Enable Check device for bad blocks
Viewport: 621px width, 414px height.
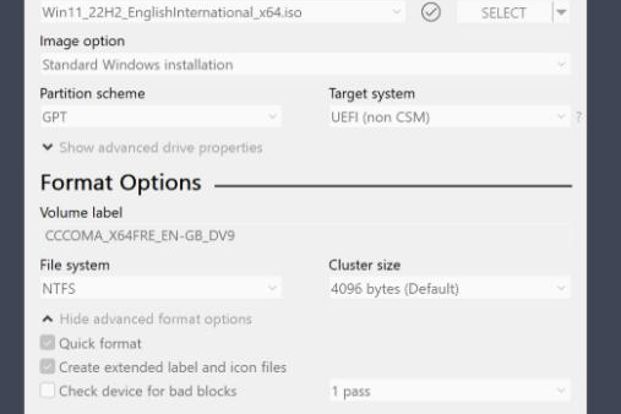47,391
